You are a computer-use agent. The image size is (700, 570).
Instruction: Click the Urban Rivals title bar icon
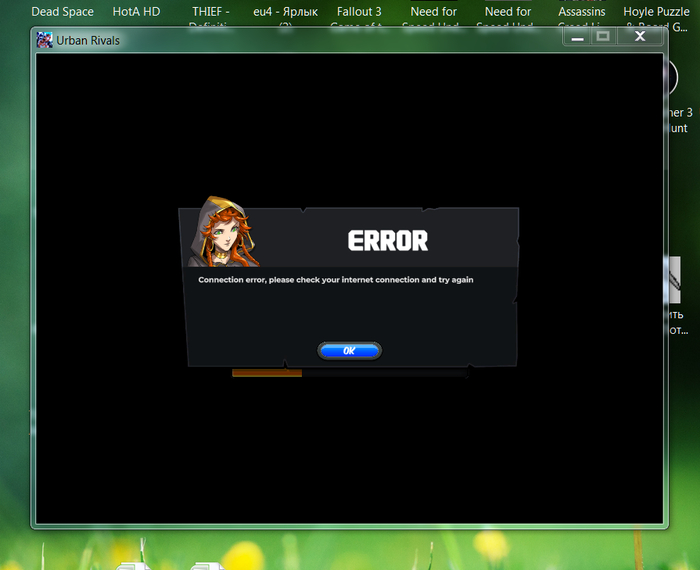click(x=44, y=40)
